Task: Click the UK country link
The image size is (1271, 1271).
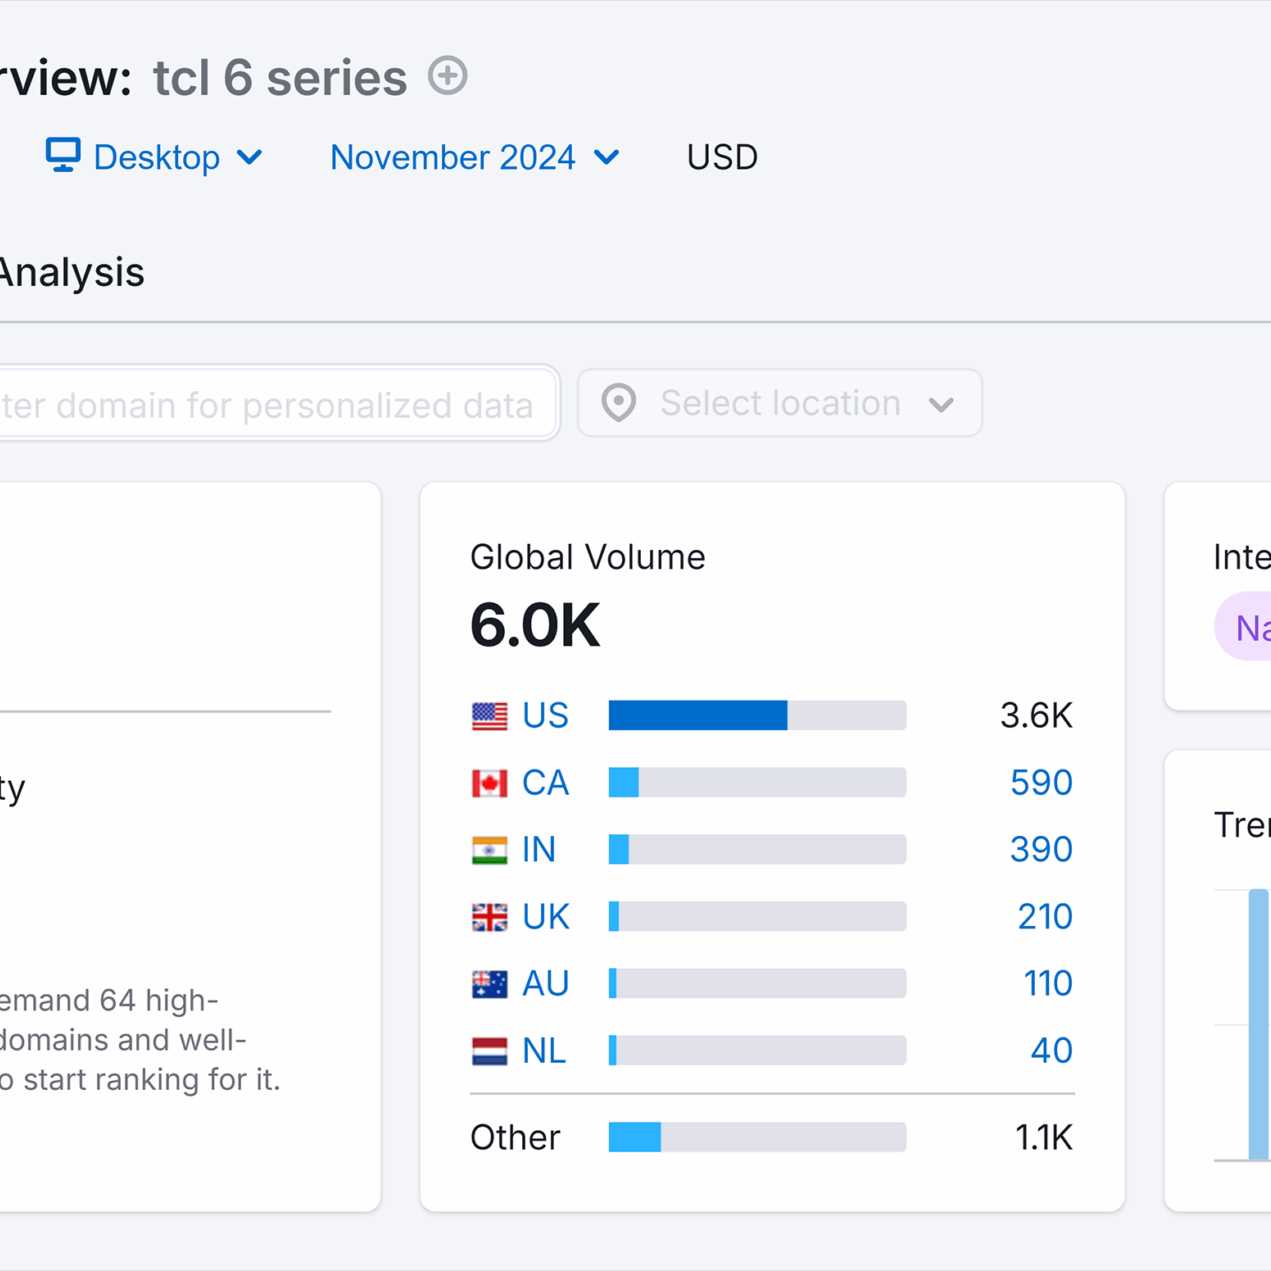Action: (545, 917)
